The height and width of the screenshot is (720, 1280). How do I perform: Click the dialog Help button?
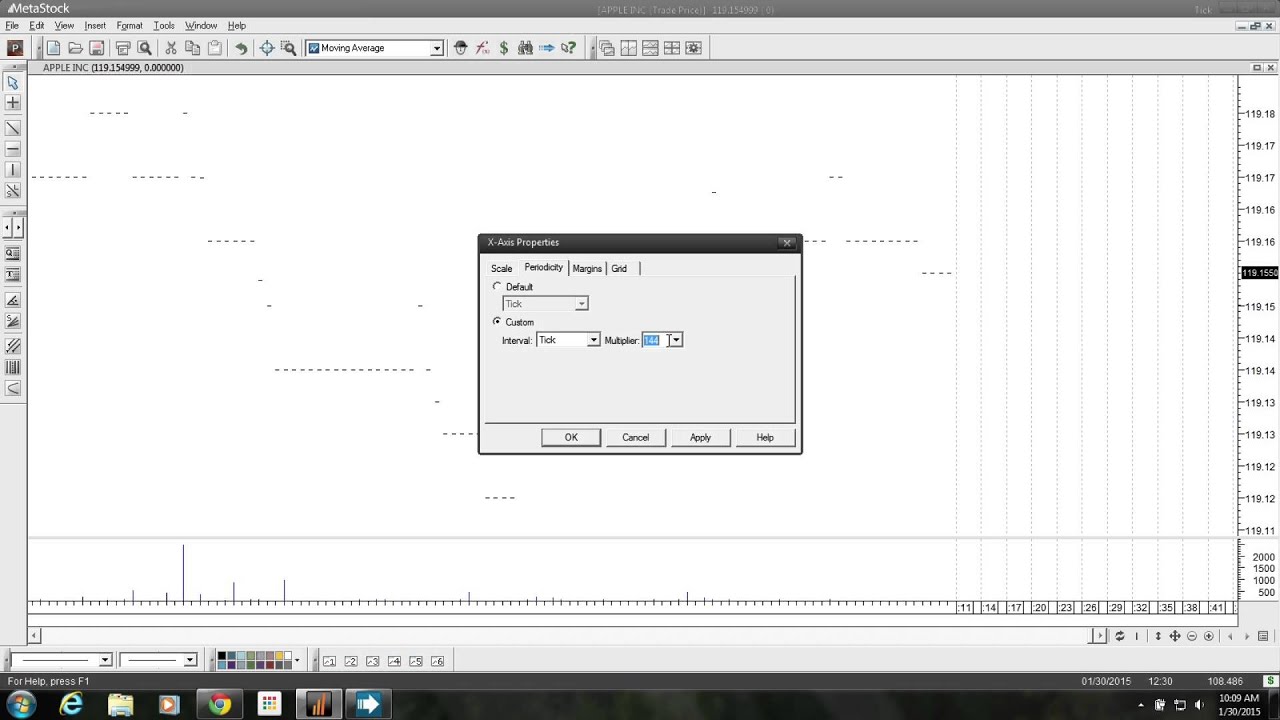[x=765, y=437]
